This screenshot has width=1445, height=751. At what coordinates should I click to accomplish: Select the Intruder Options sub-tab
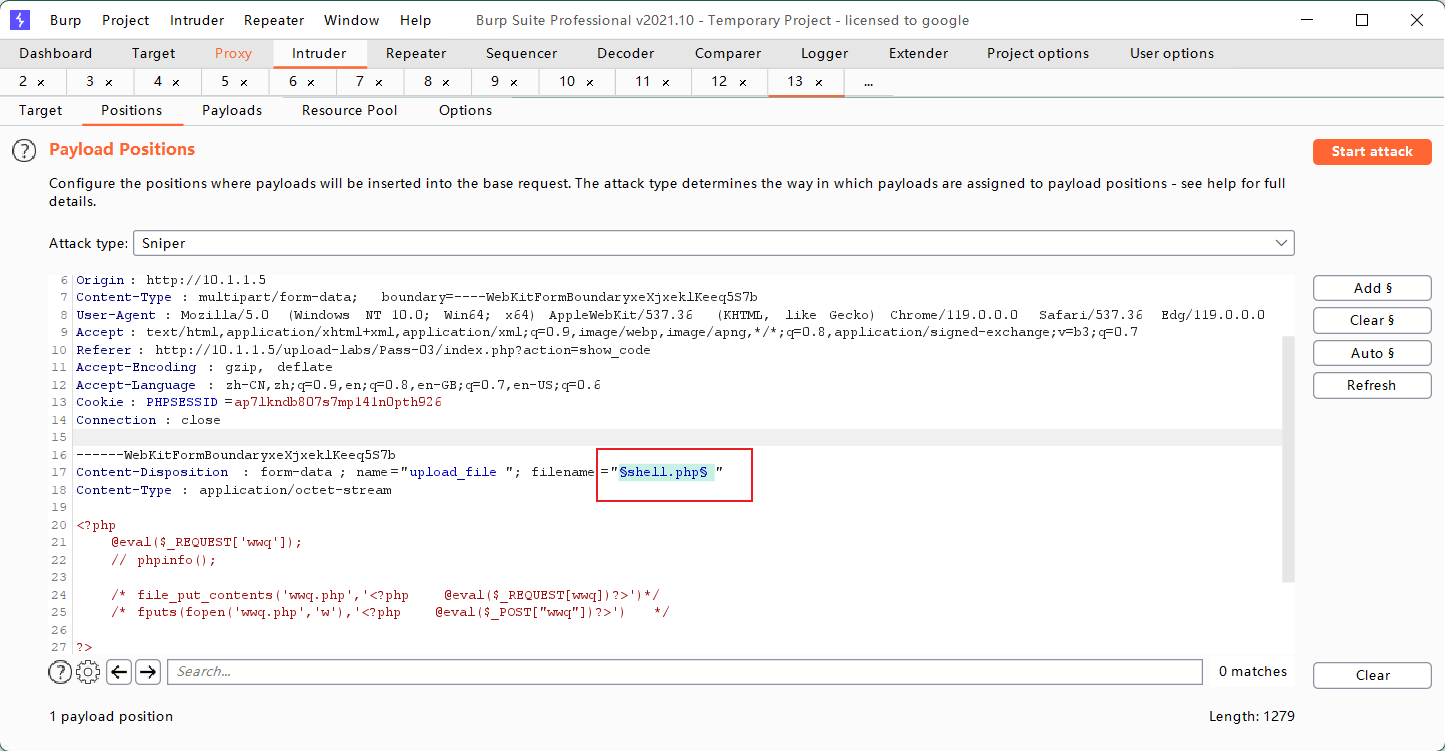click(465, 111)
